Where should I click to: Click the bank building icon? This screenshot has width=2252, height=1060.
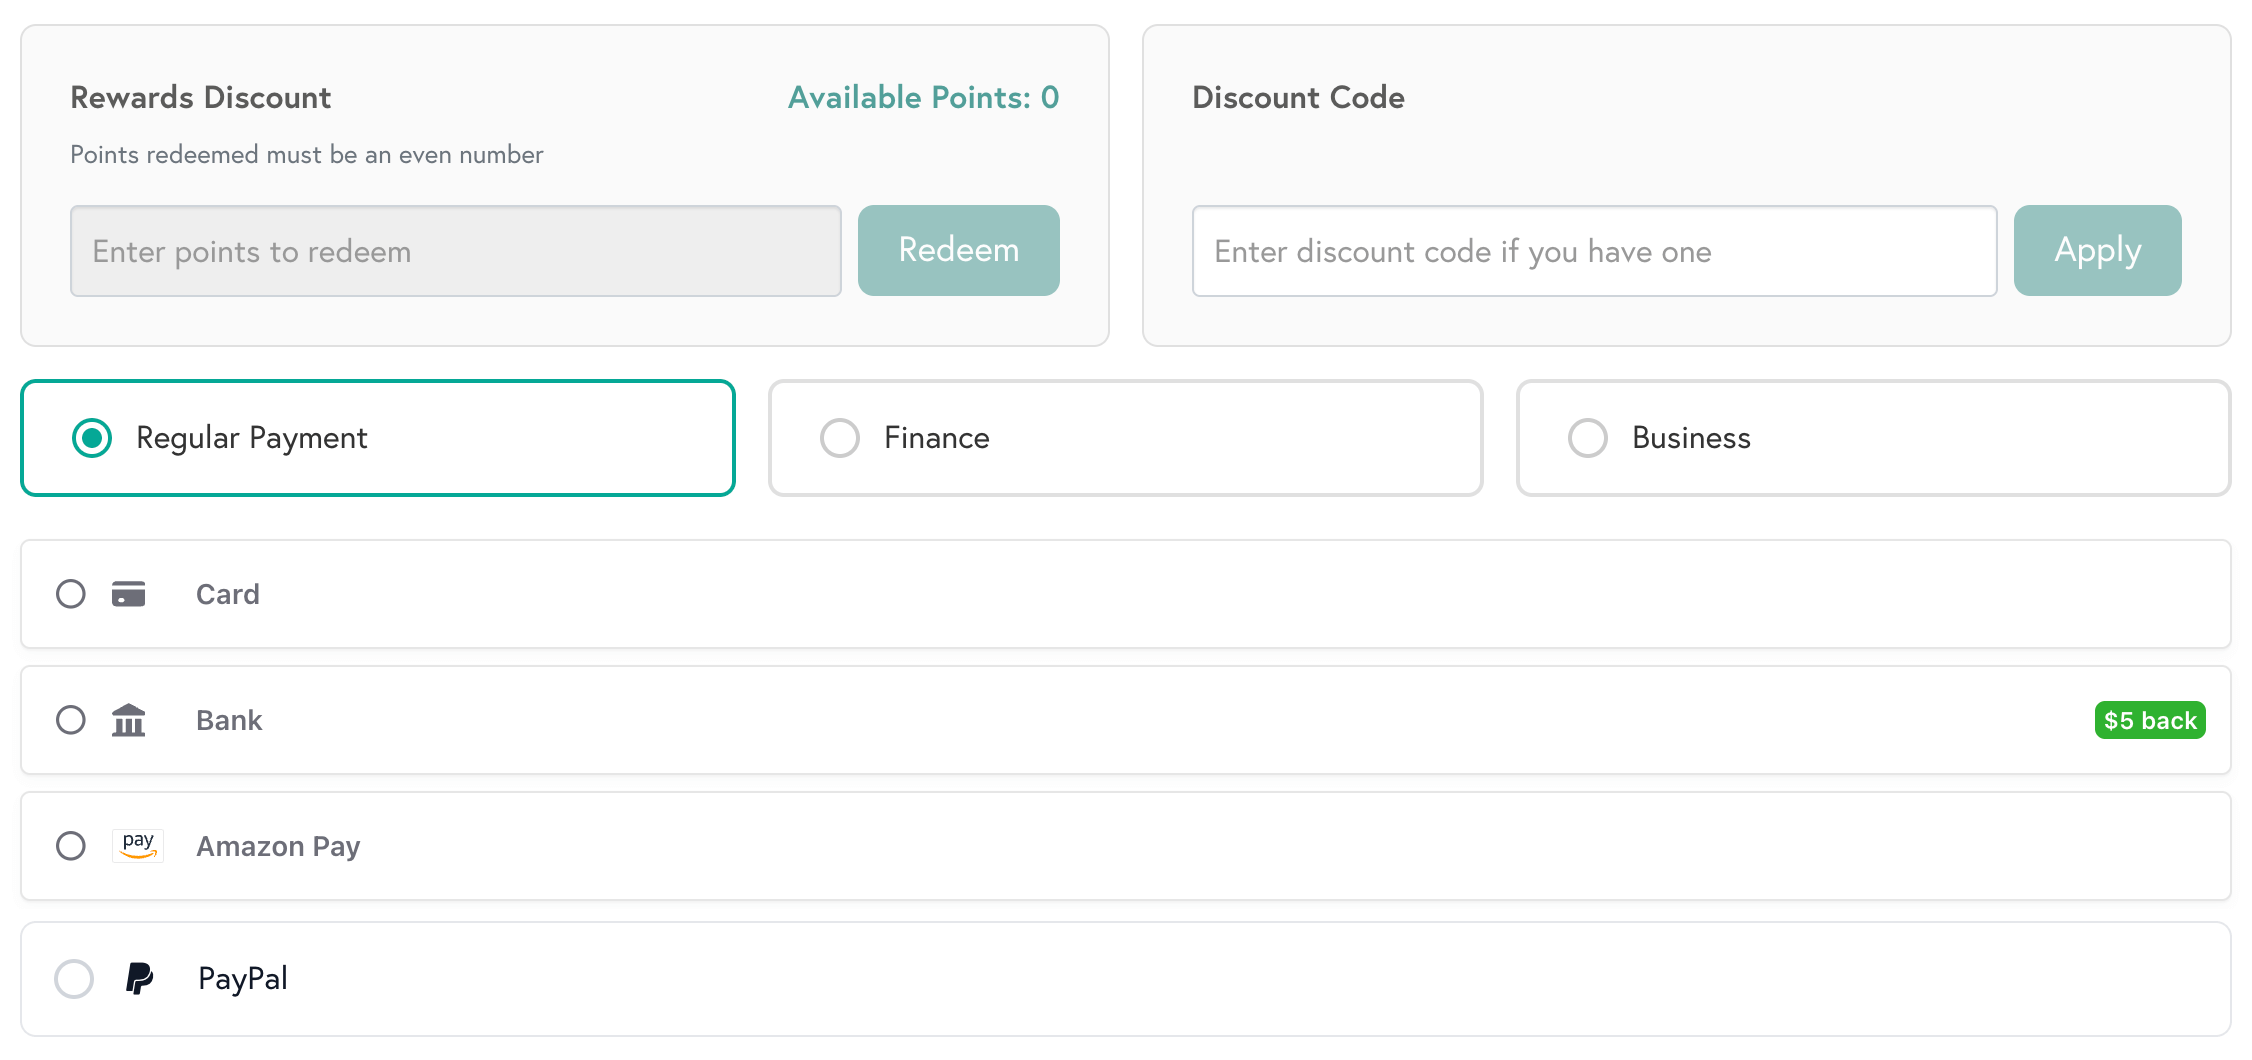coord(129,720)
